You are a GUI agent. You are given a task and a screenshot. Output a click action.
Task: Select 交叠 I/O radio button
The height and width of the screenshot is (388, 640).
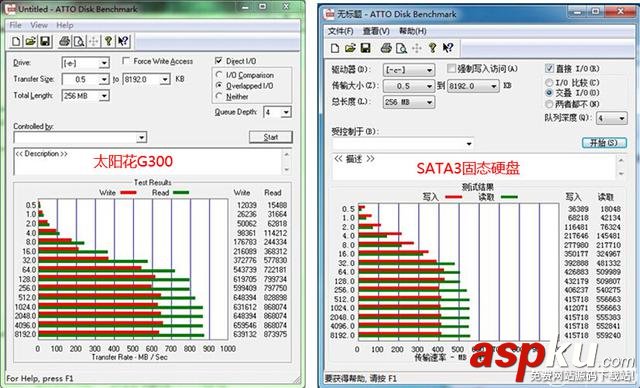click(x=549, y=93)
